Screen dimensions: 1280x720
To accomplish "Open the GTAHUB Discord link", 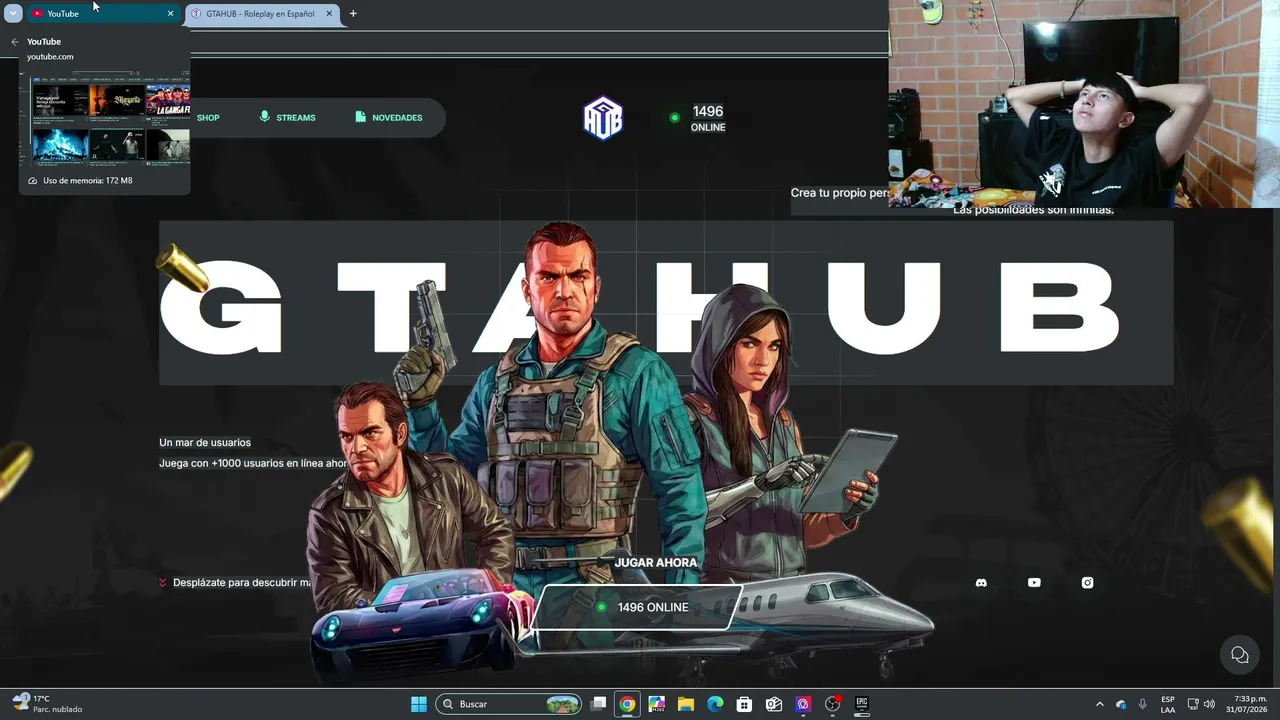I will coord(981,583).
